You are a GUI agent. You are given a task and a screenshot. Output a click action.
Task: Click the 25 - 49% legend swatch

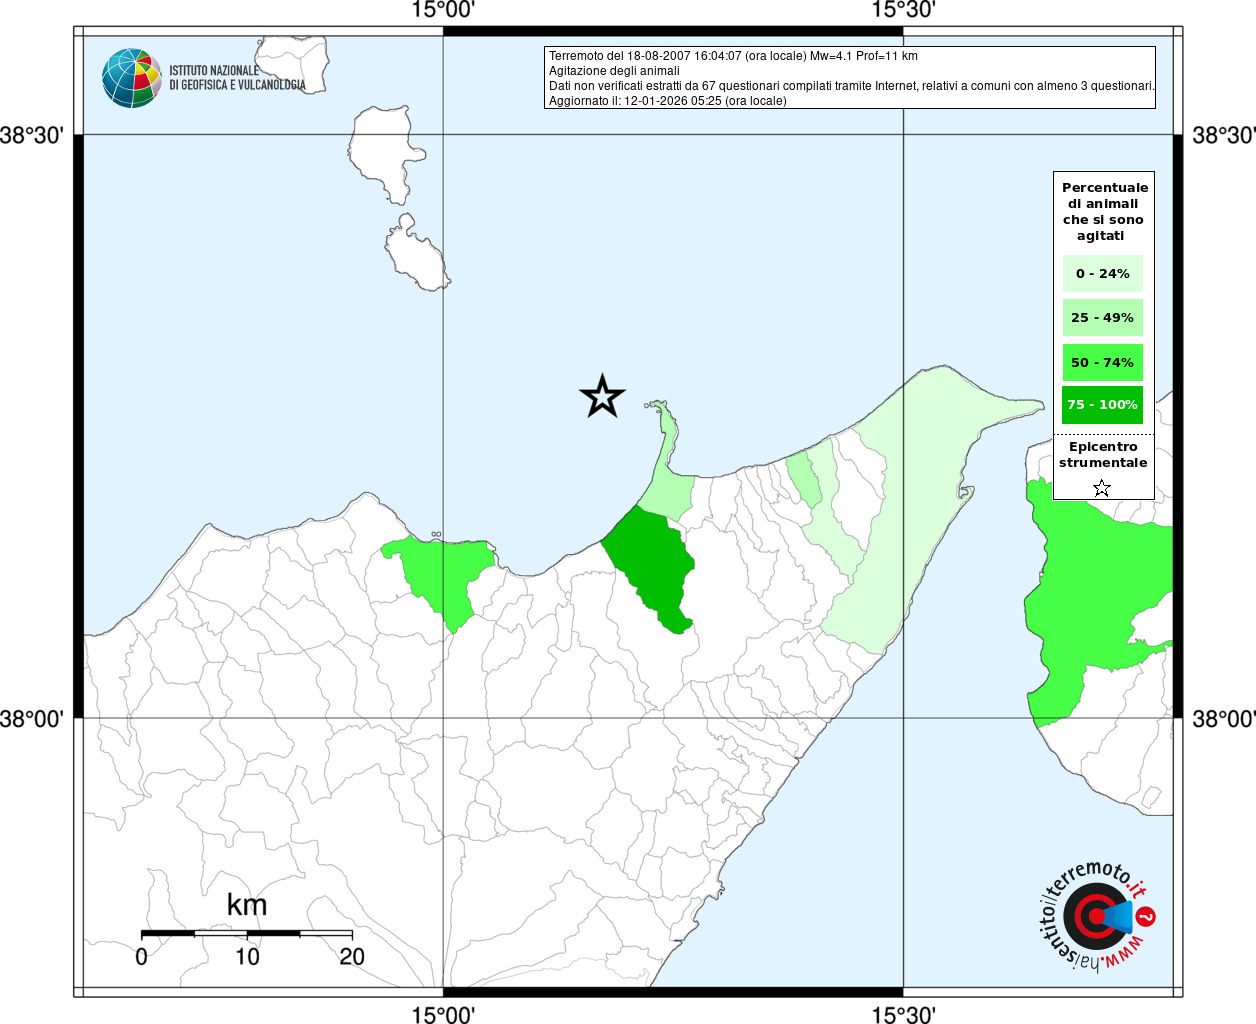click(x=1102, y=318)
